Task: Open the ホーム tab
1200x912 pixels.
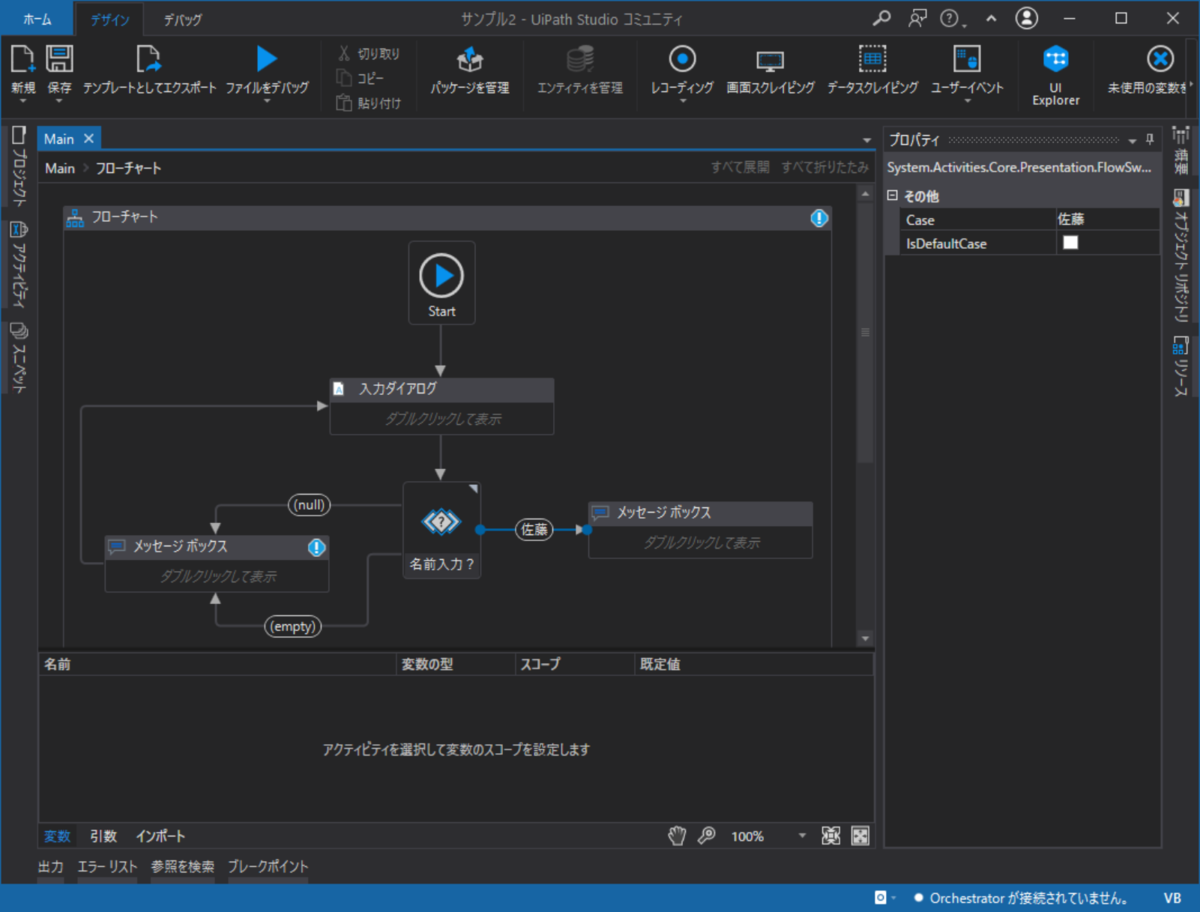Action: coord(38,19)
